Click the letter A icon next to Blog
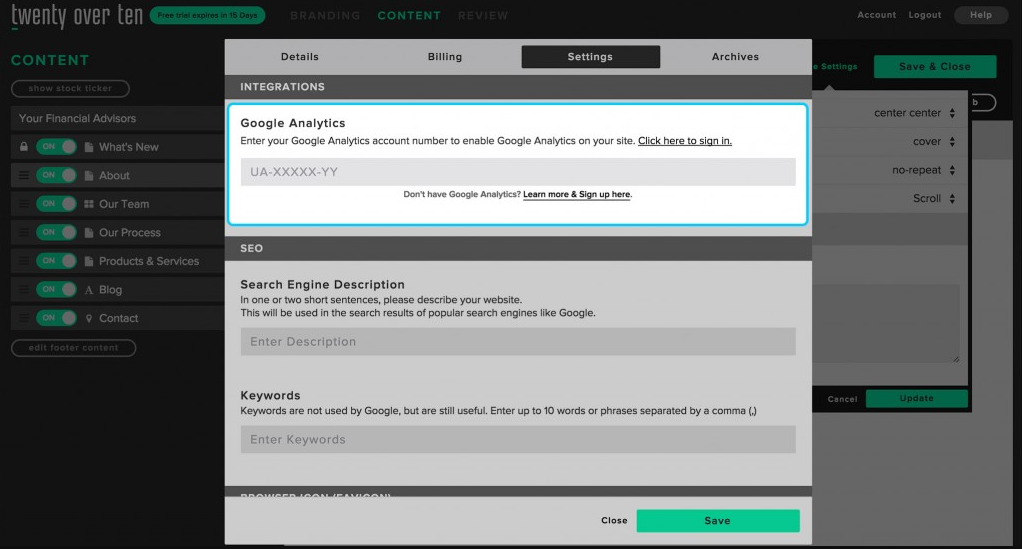Screen dimensions: 1022x549 click(89, 289)
